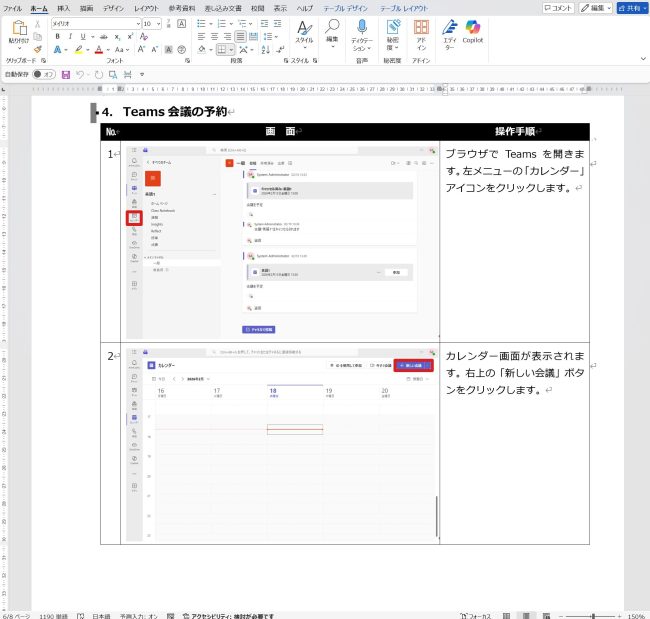
Task: Open the Editor (エディター) tool
Action: (449, 30)
